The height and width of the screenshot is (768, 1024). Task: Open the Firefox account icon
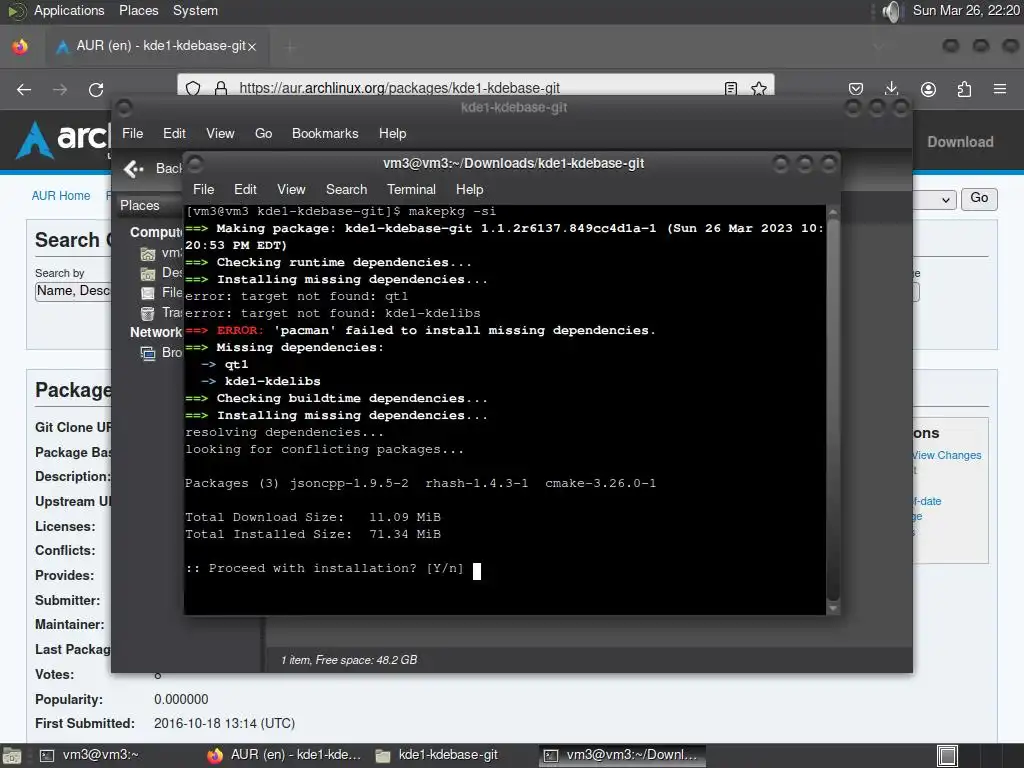928,89
